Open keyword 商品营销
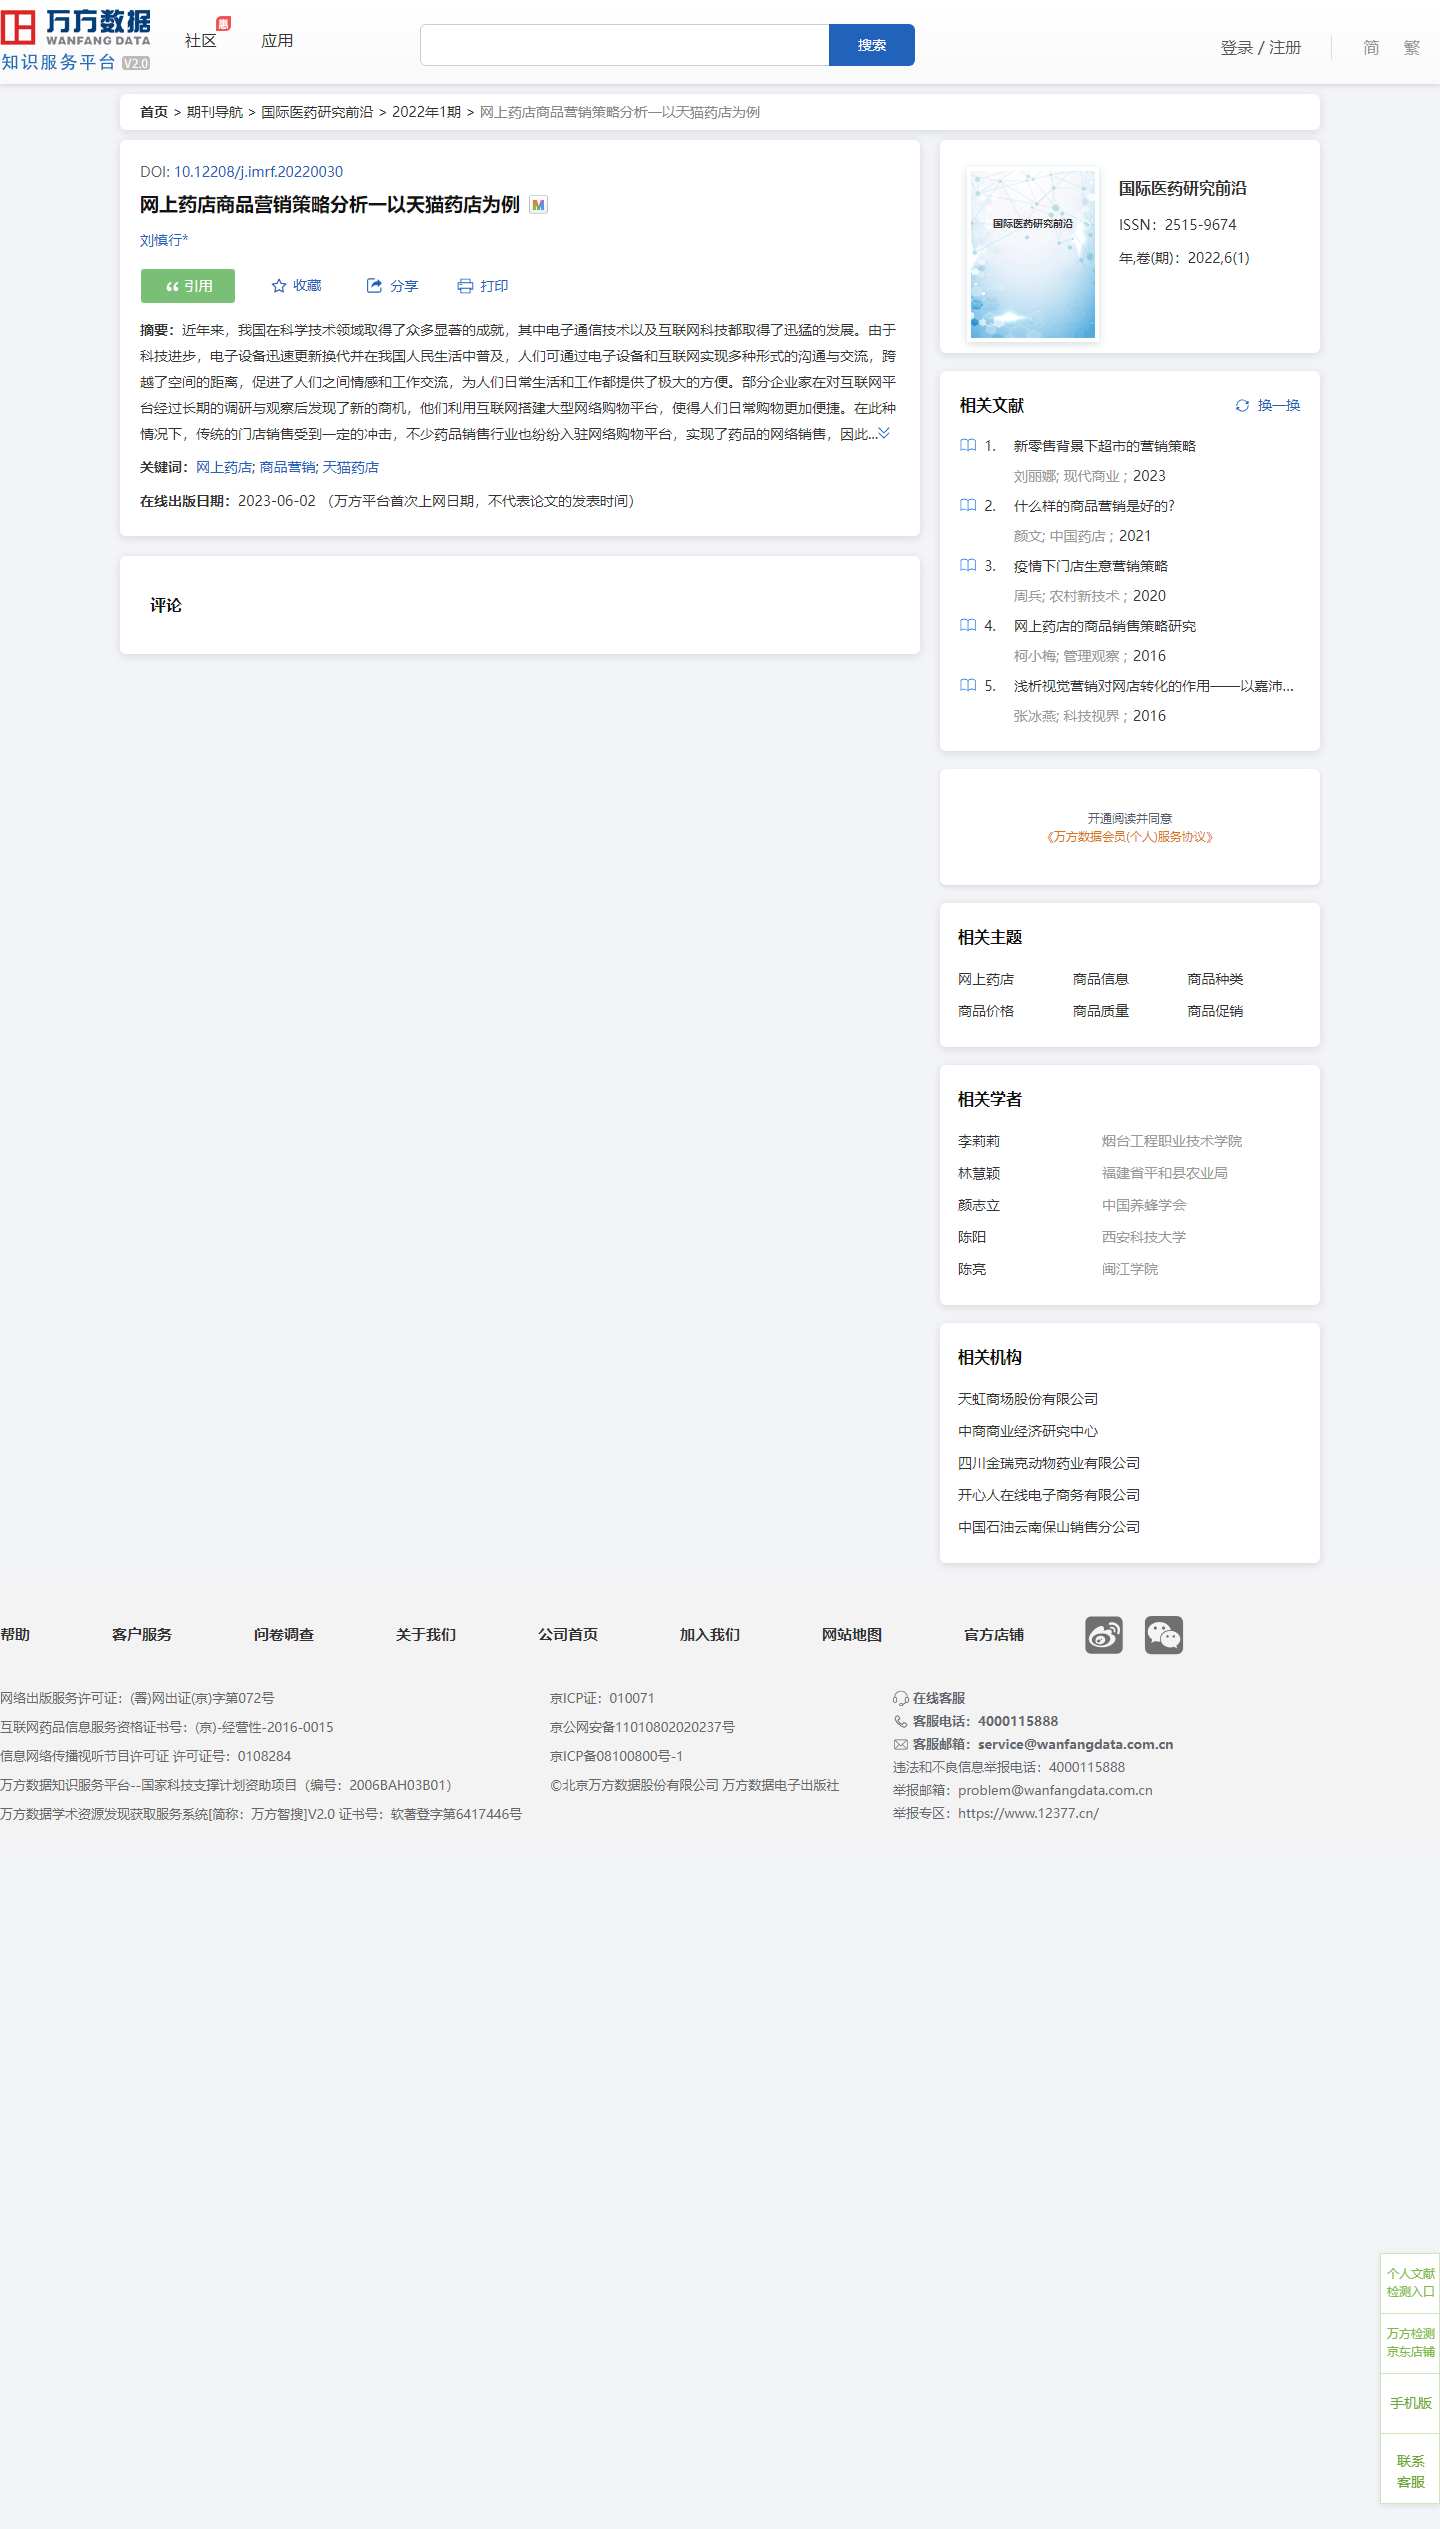The width and height of the screenshot is (1440, 2529). tap(288, 467)
